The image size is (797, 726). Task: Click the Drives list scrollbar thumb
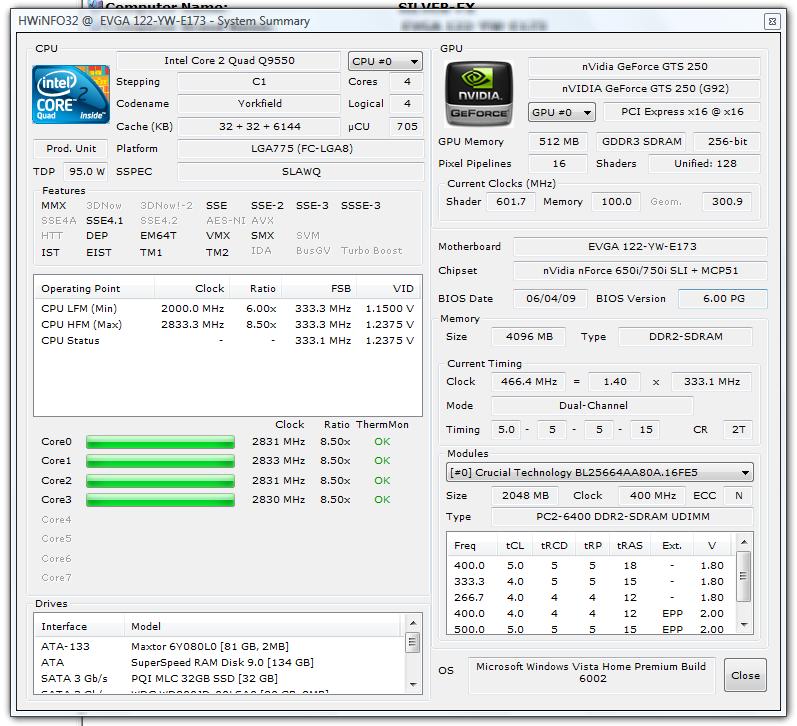[412, 643]
